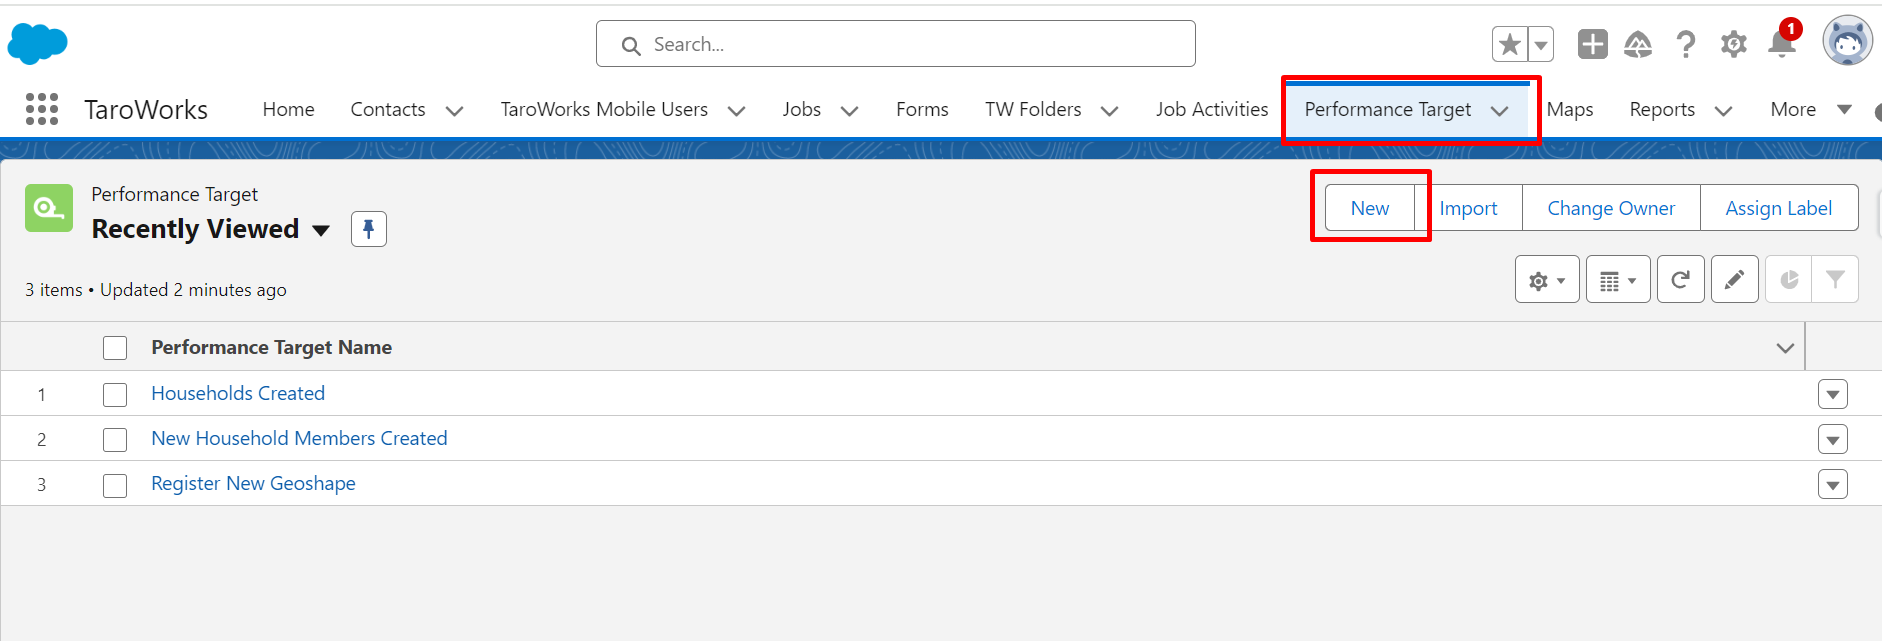Screen dimensions: 1882x641
Task: Tick the Households Created checkbox
Action: pyautogui.click(x=115, y=394)
